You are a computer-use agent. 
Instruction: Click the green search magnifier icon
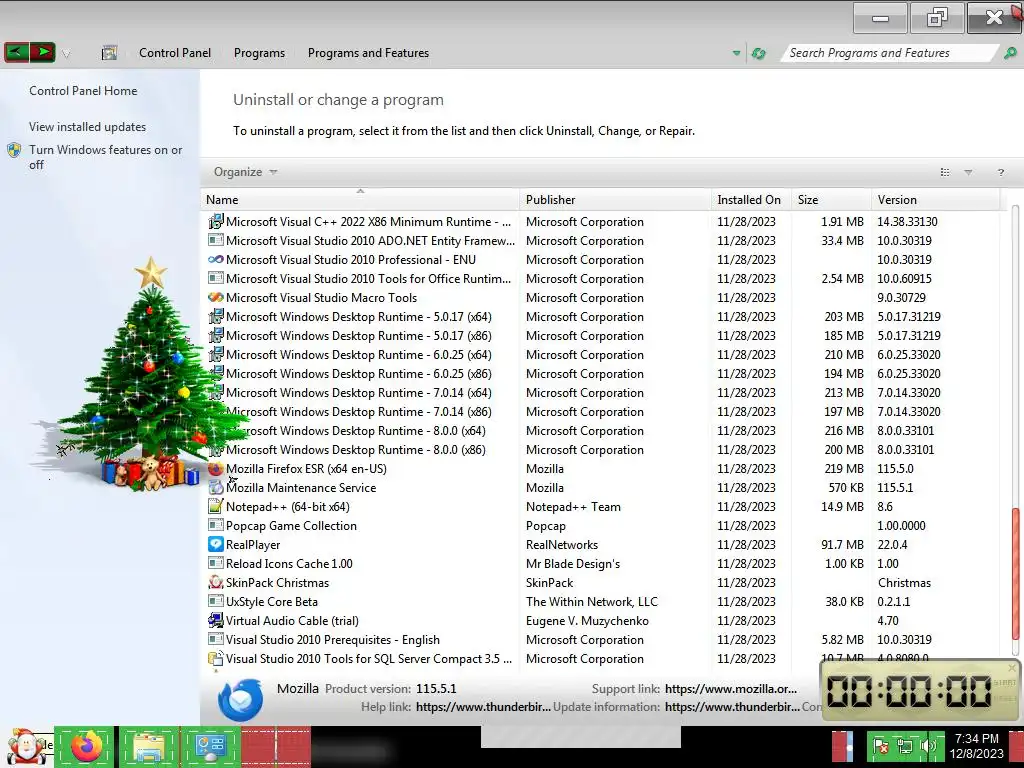(x=1010, y=53)
